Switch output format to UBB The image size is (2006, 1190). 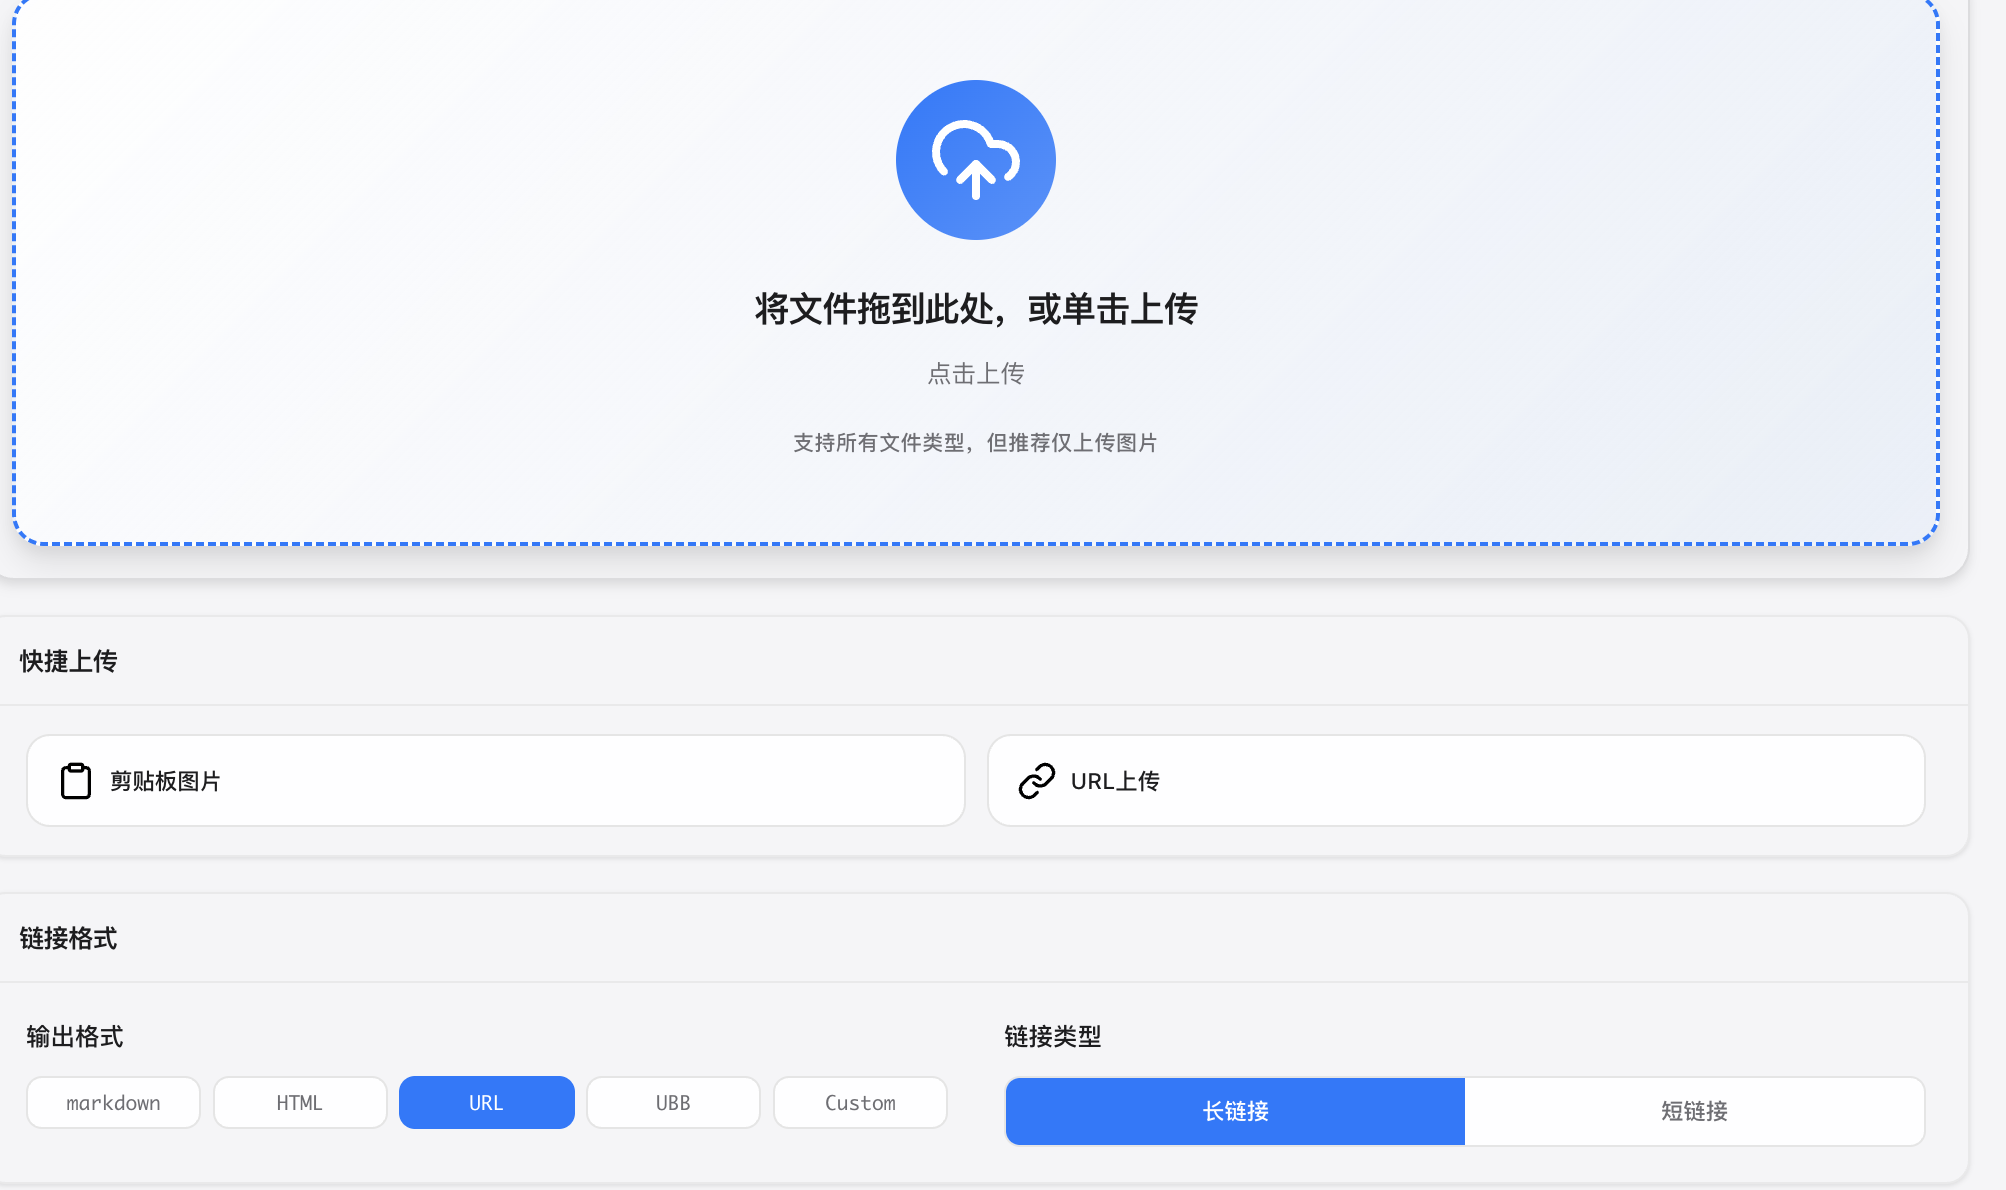[673, 1103]
